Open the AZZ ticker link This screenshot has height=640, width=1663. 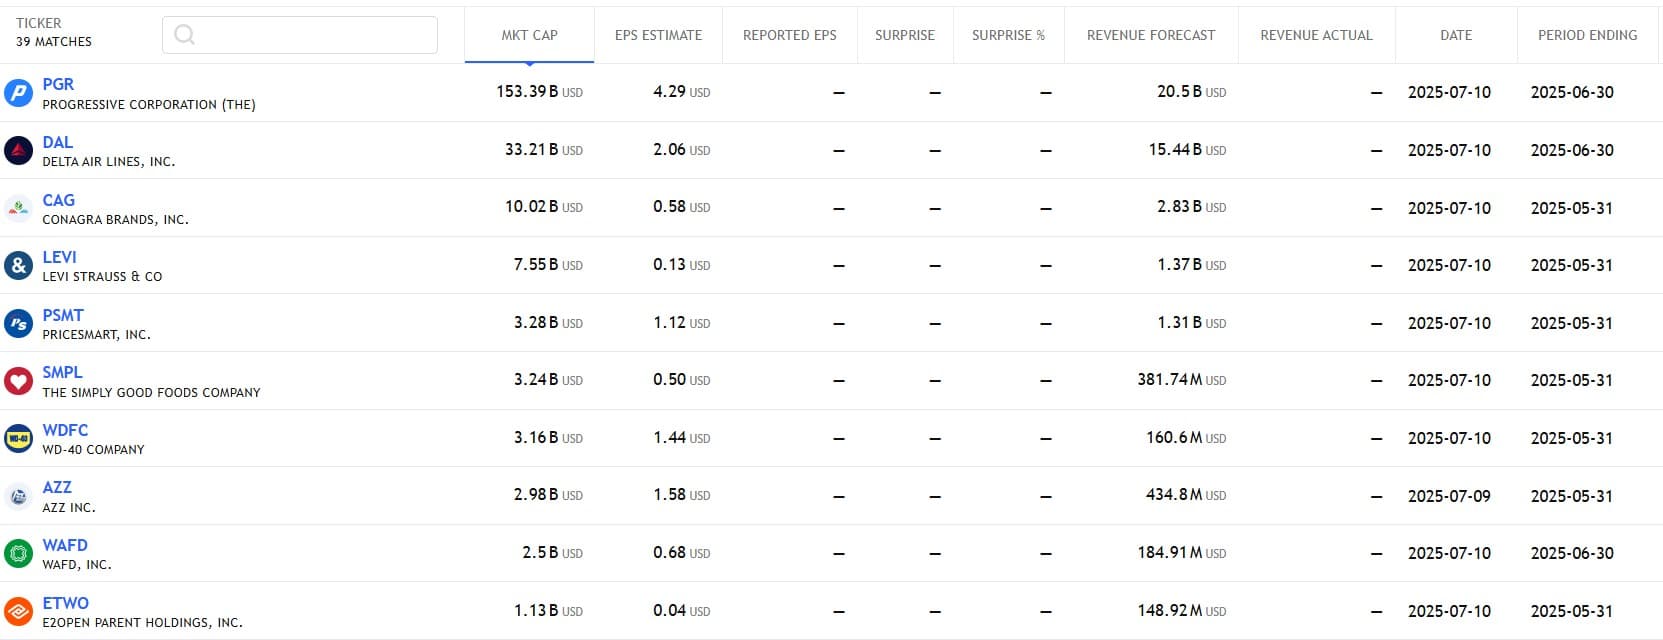(x=57, y=487)
